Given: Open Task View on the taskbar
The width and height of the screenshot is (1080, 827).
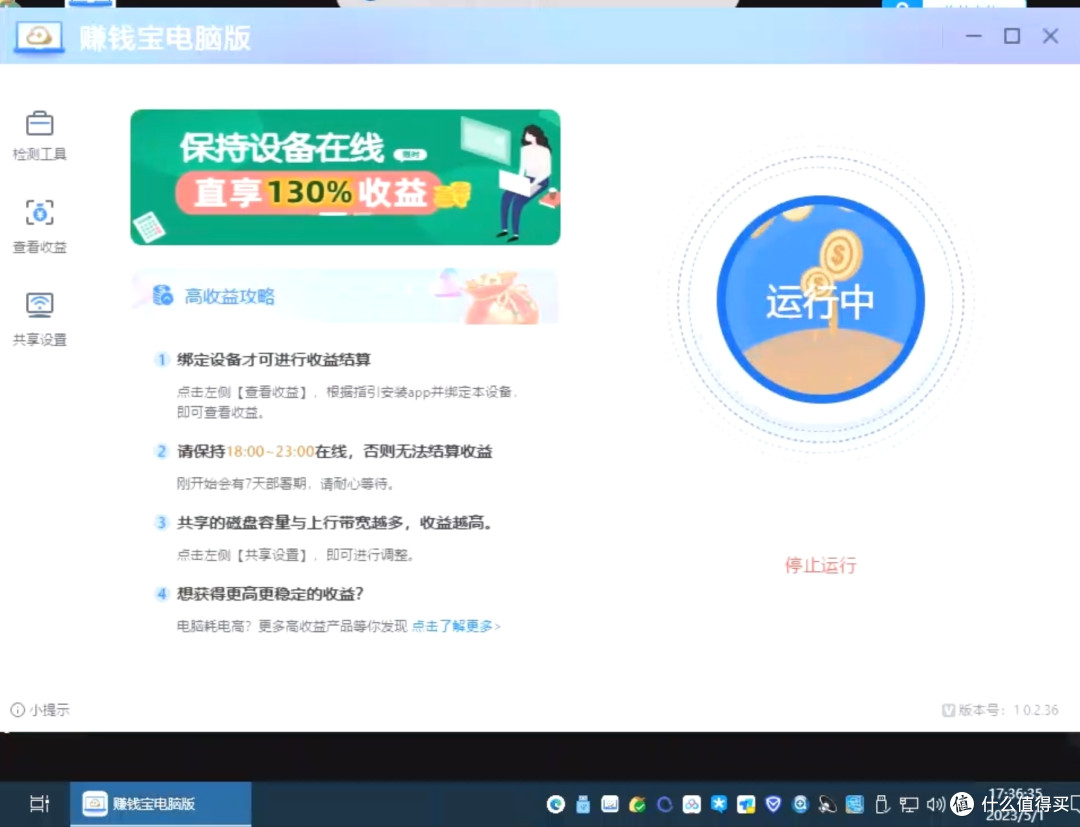Looking at the screenshot, I should 39,804.
